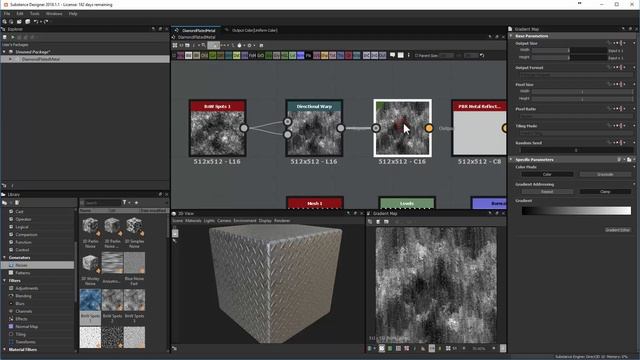The image size is (640, 360).
Task: Click the comment icon in the node toolbar
Action: (392, 55)
